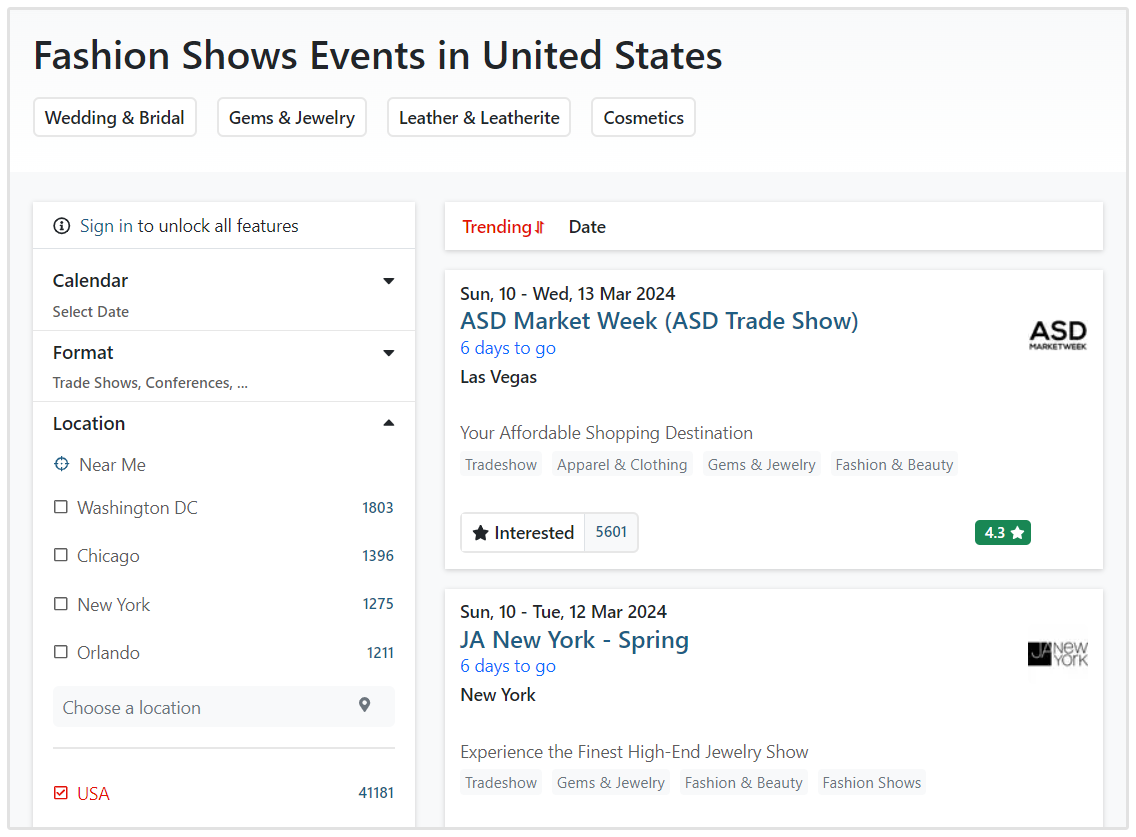Expand the Calendar date dropdown
This screenshot has height=837, width=1136.
(x=389, y=281)
